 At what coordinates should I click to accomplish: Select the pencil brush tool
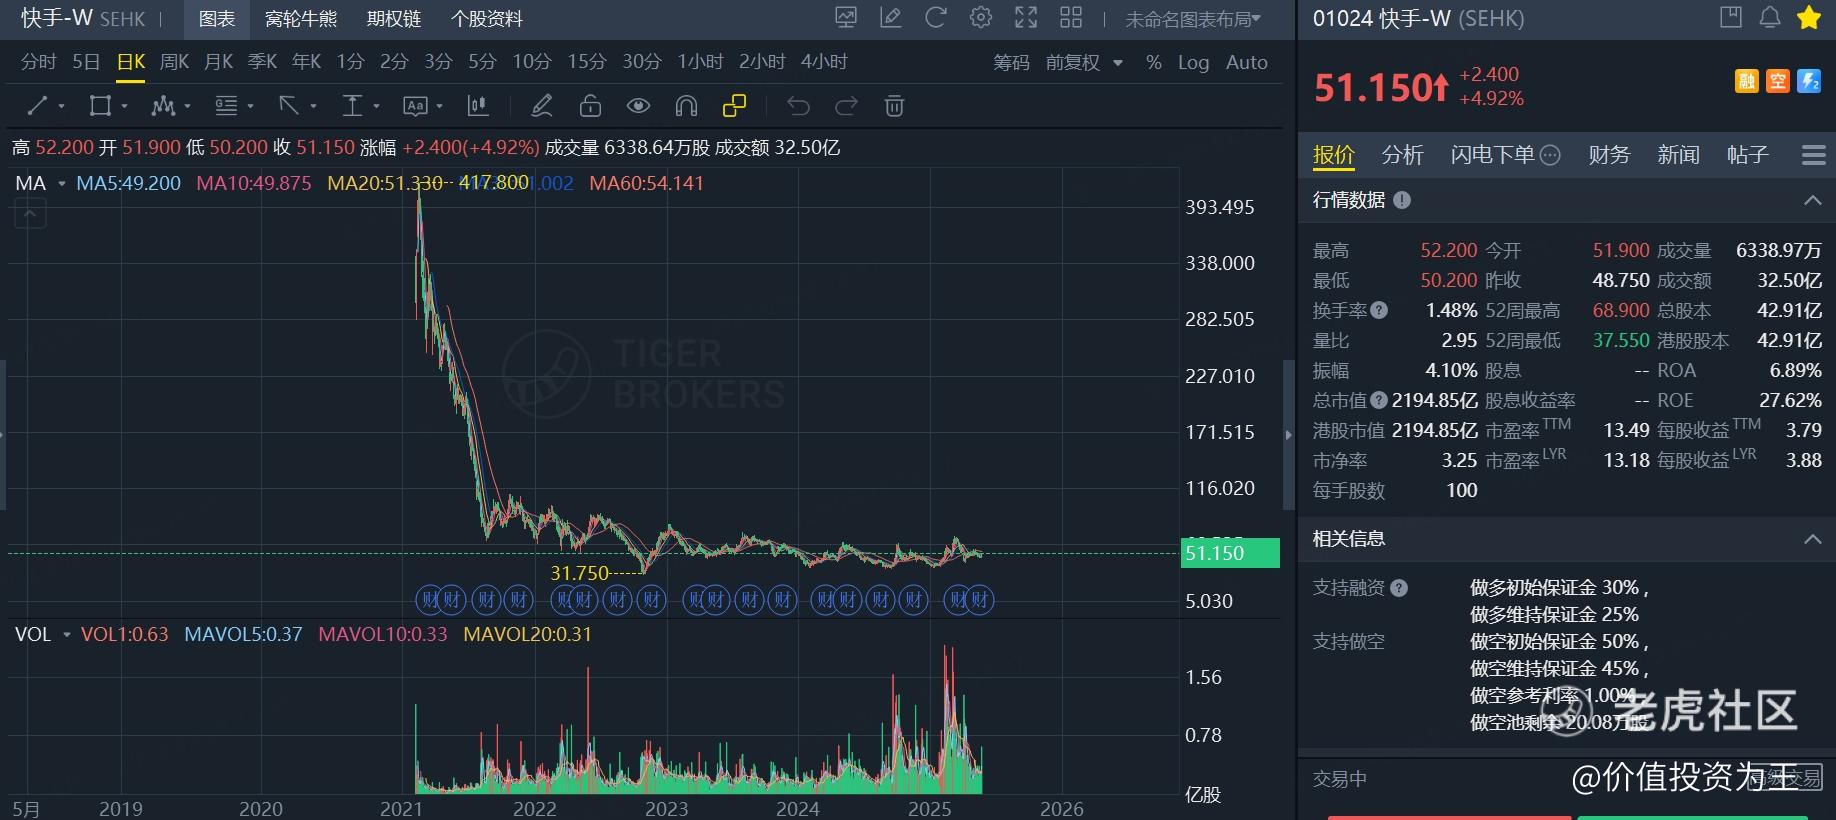point(542,106)
